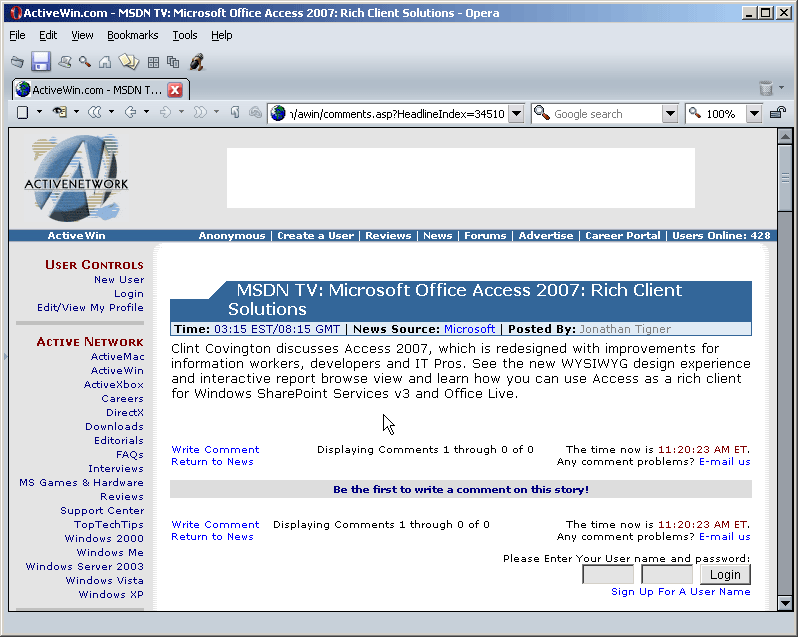This screenshot has height=637, width=798.
Task: Click Sign Up For A User Name
Action: point(680,592)
